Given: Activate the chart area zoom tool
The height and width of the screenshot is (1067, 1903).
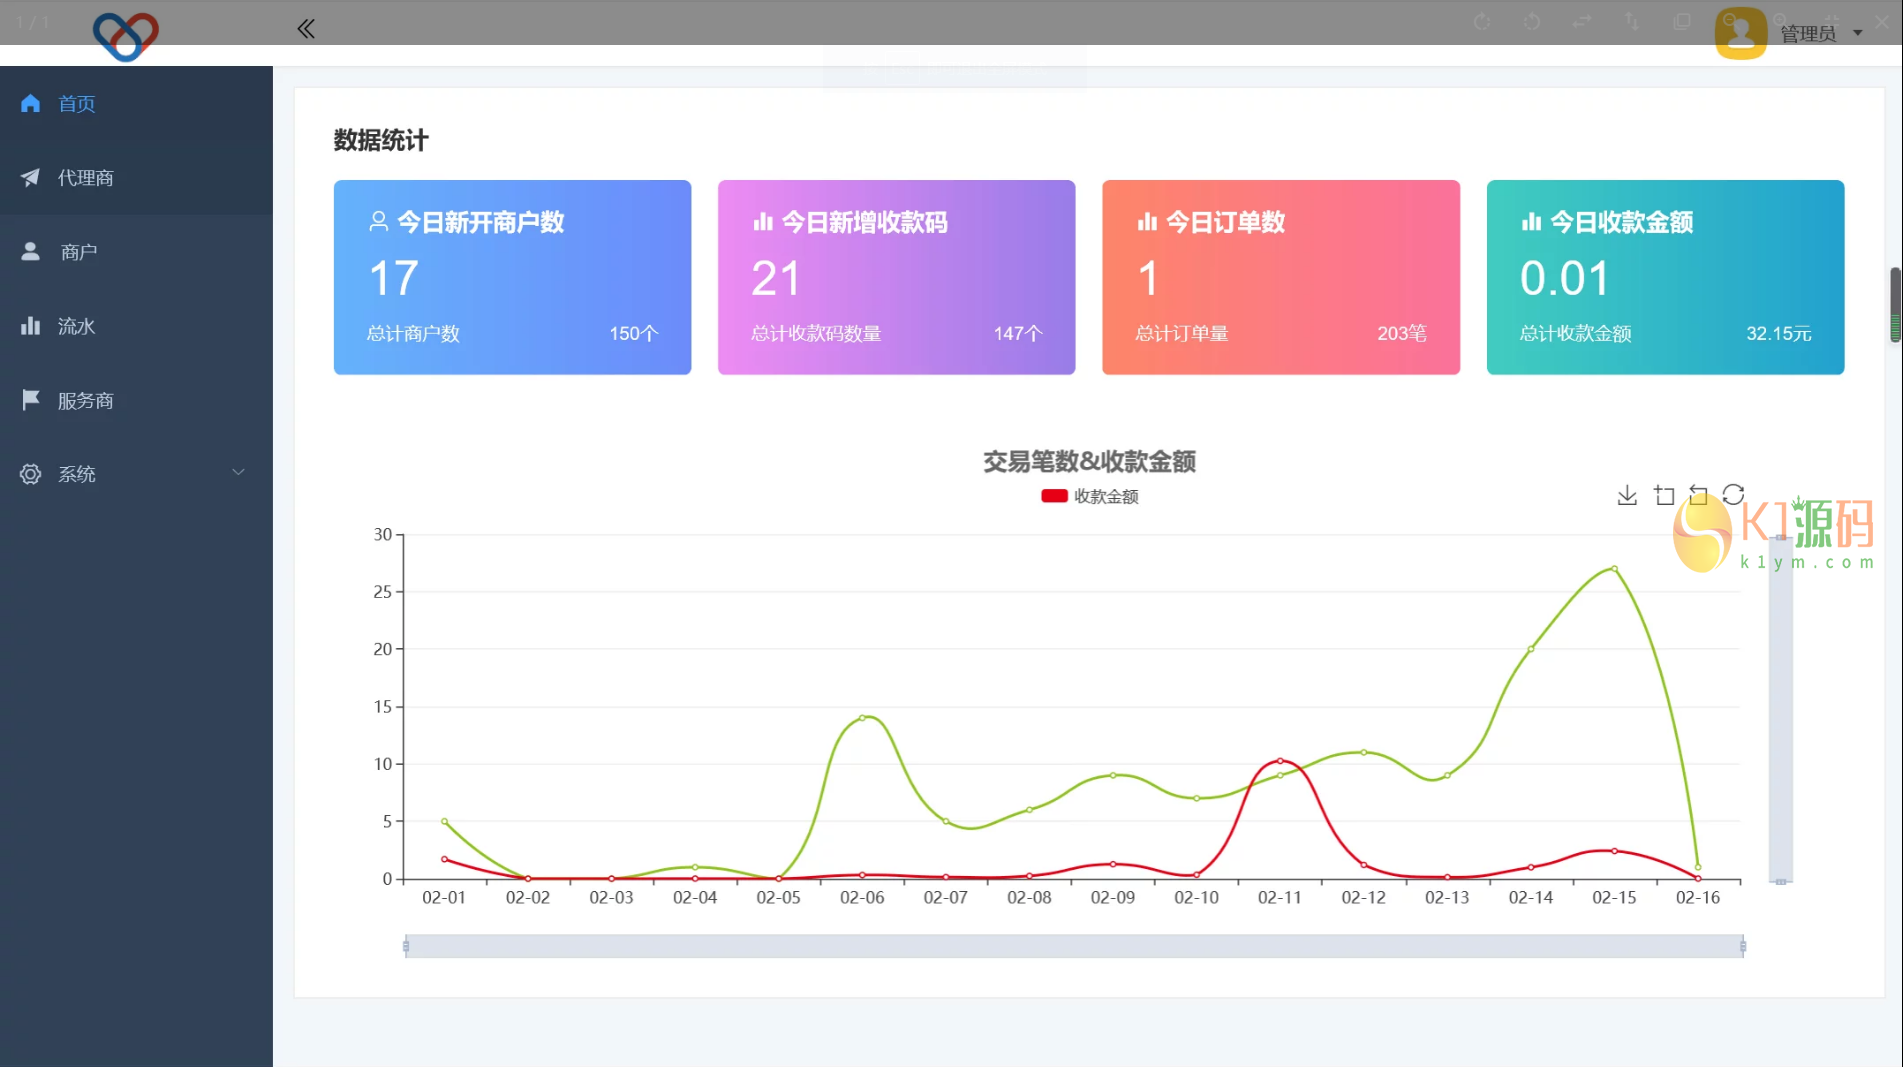Looking at the screenshot, I should click(1664, 495).
